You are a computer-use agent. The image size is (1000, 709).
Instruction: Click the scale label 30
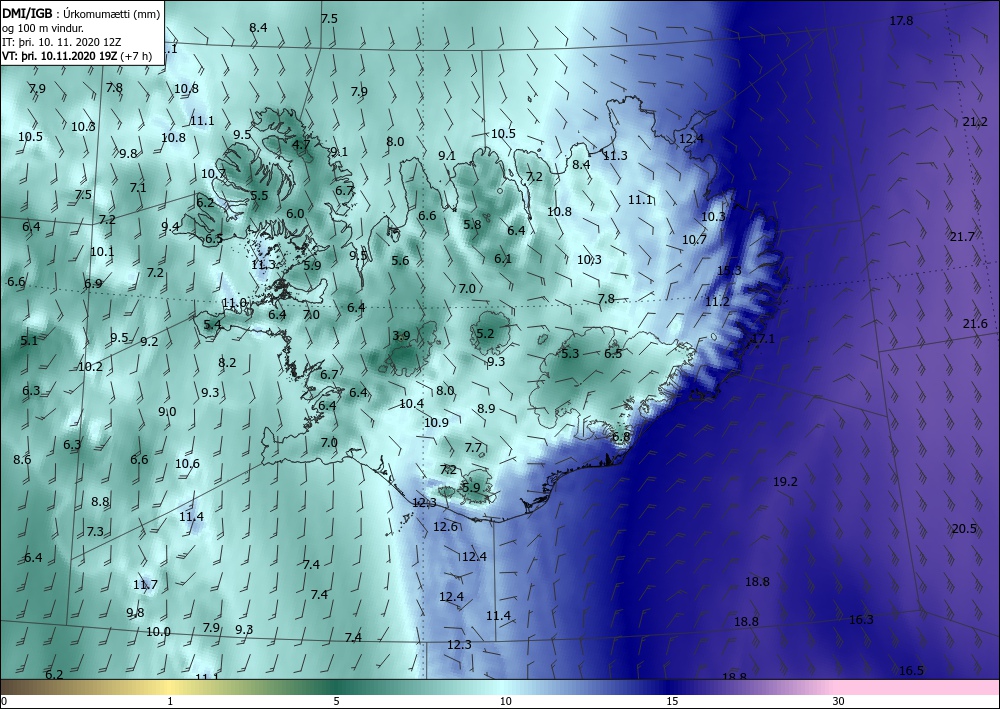839,701
